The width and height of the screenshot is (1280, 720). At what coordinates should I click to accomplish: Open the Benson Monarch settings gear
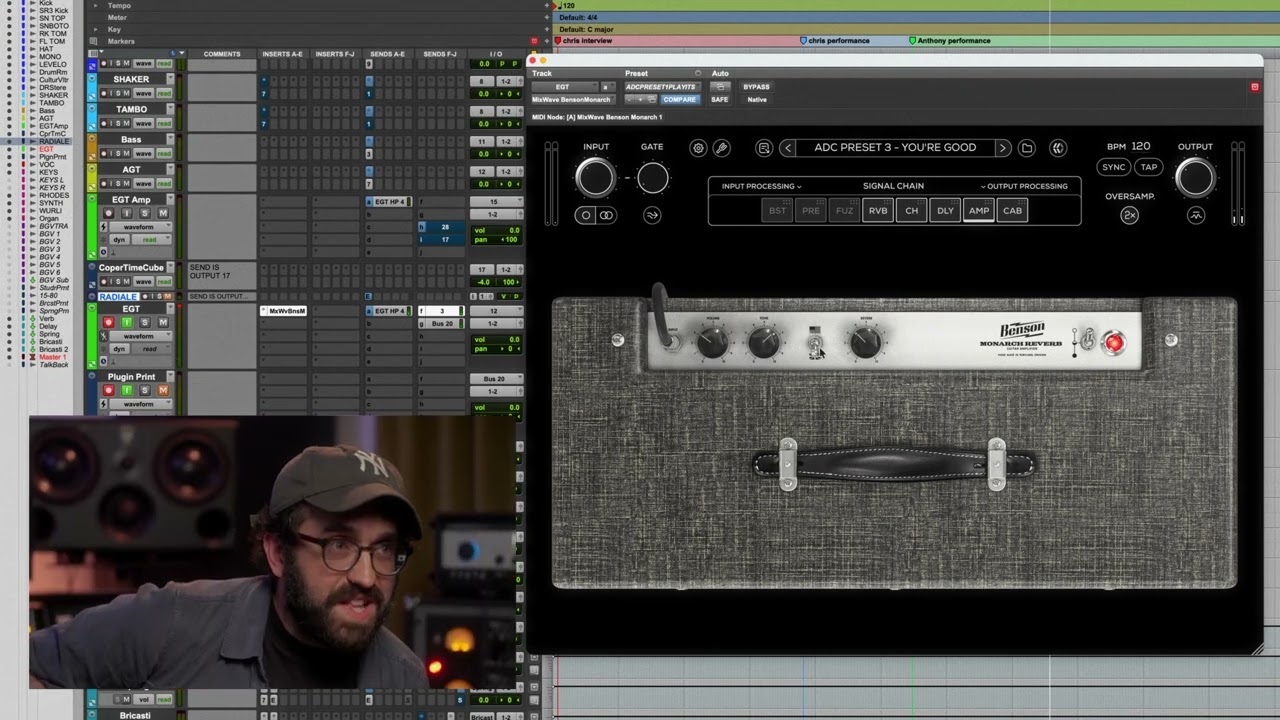[698, 148]
